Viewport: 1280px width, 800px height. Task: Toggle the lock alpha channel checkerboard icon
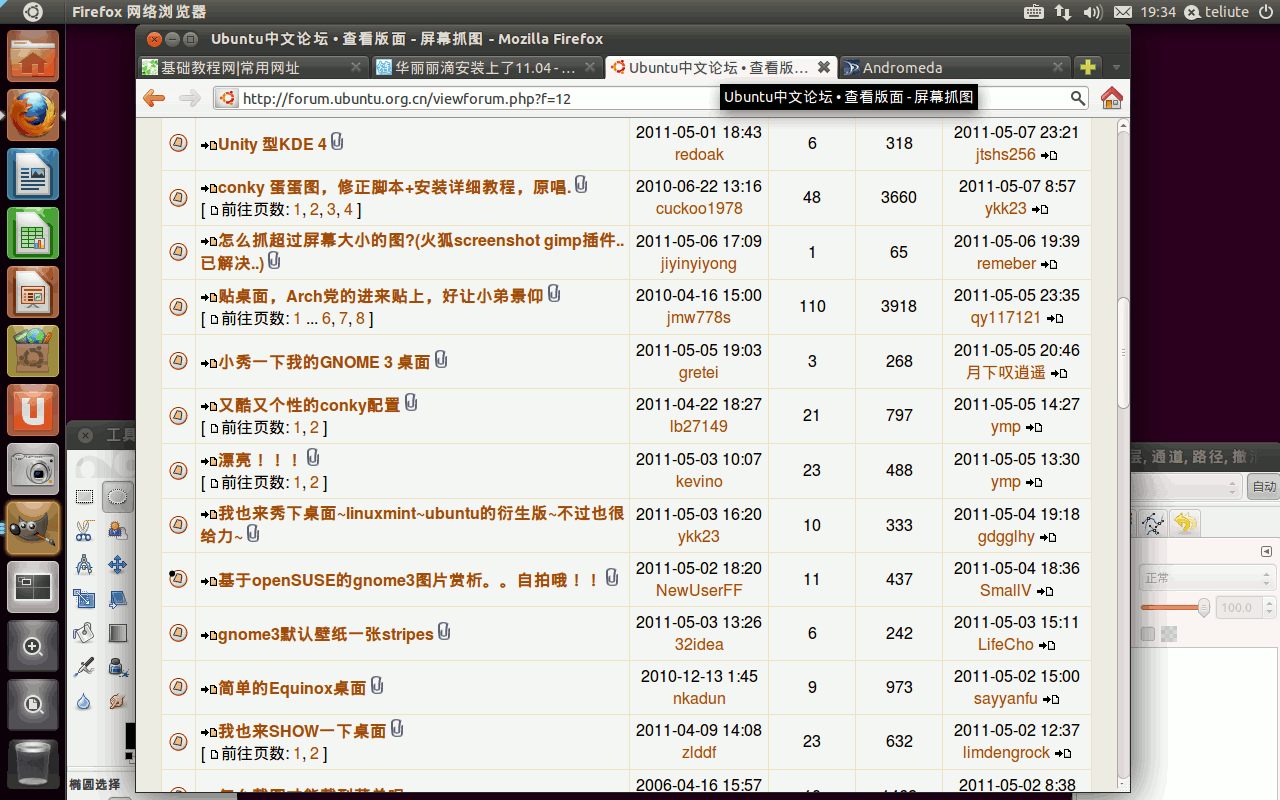[1168, 634]
